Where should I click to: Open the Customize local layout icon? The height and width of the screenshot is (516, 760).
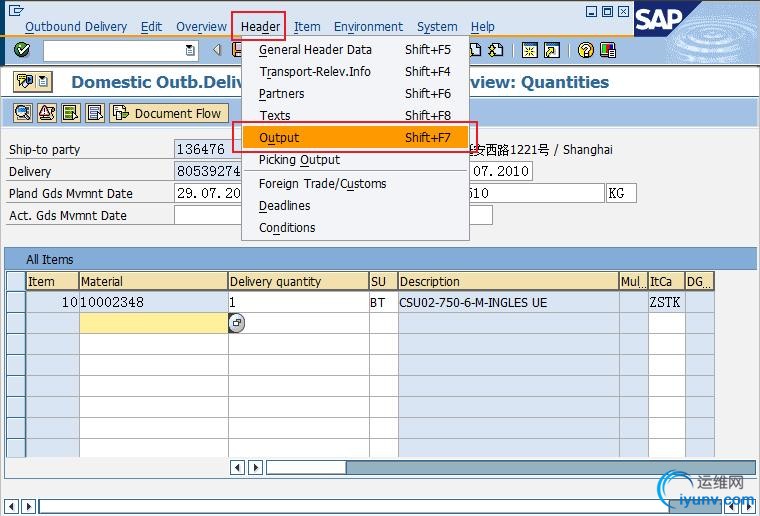(608, 50)
